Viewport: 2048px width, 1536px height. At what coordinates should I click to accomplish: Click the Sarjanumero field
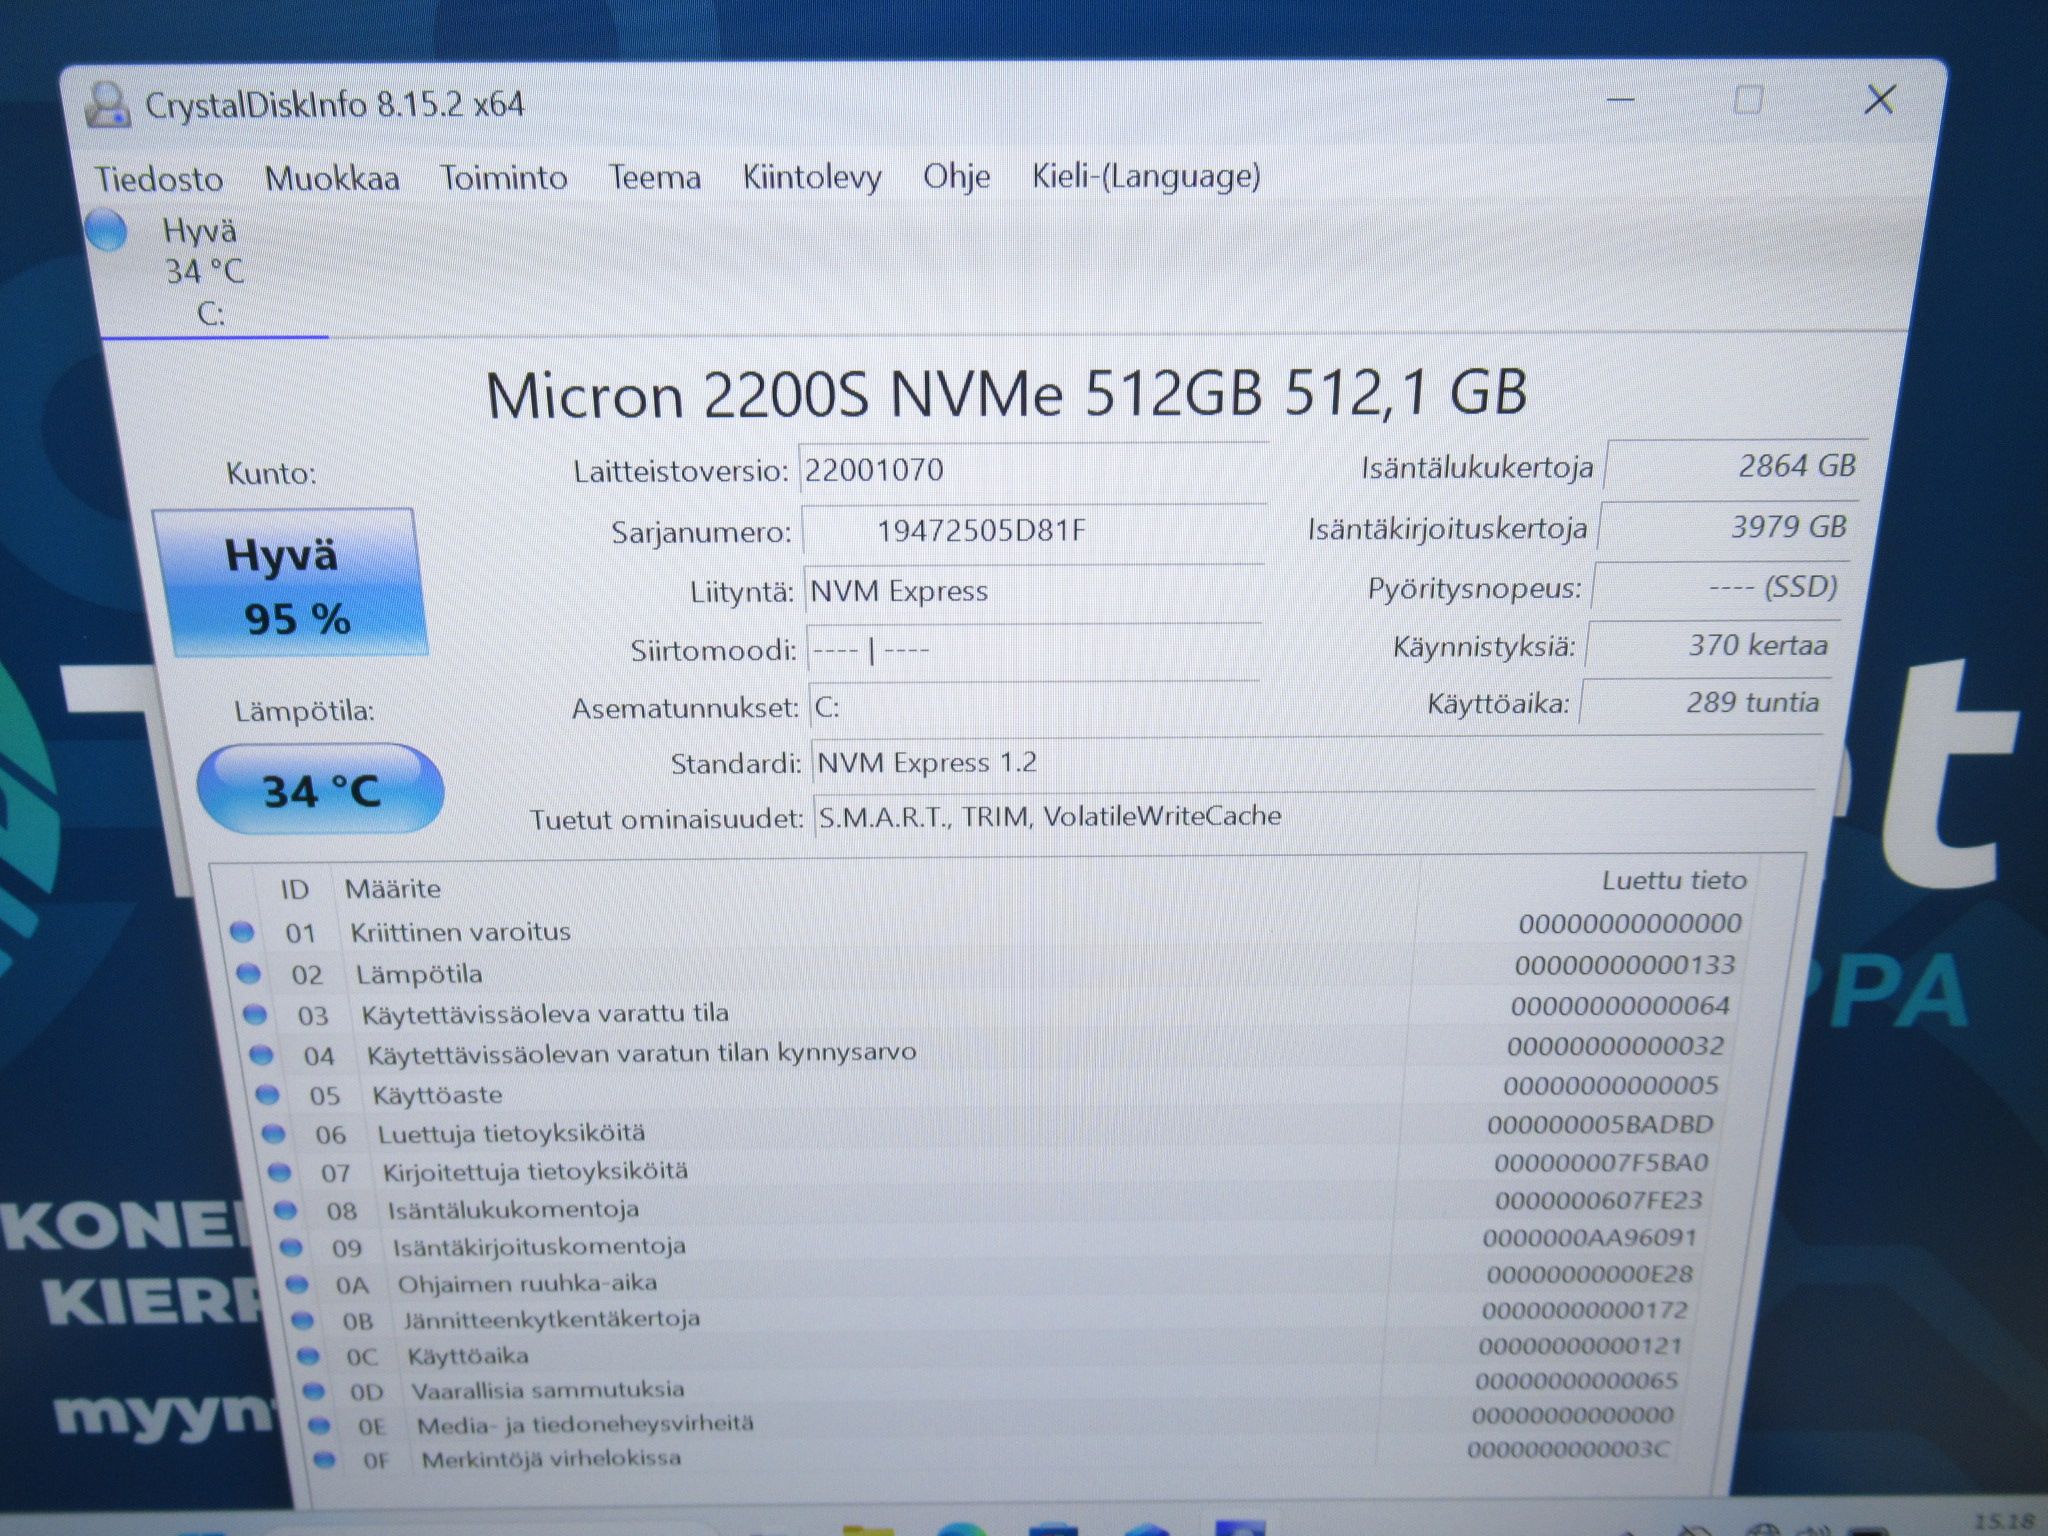tap(1034, 530)
